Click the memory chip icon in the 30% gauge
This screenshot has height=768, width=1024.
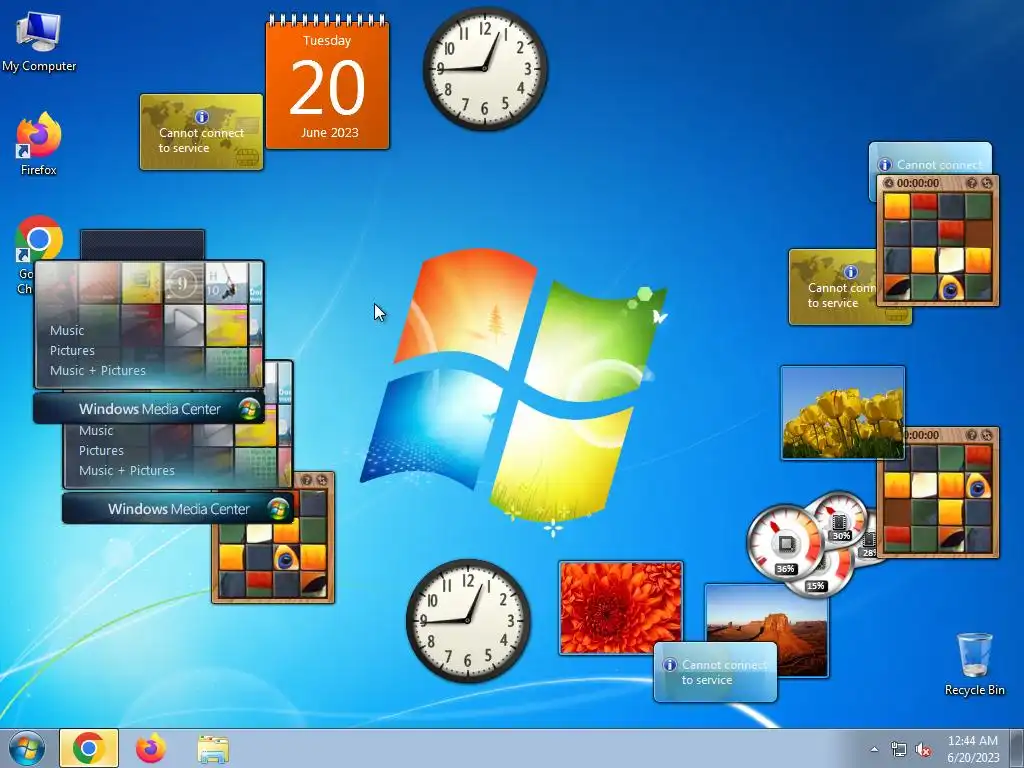pos(839,521)
